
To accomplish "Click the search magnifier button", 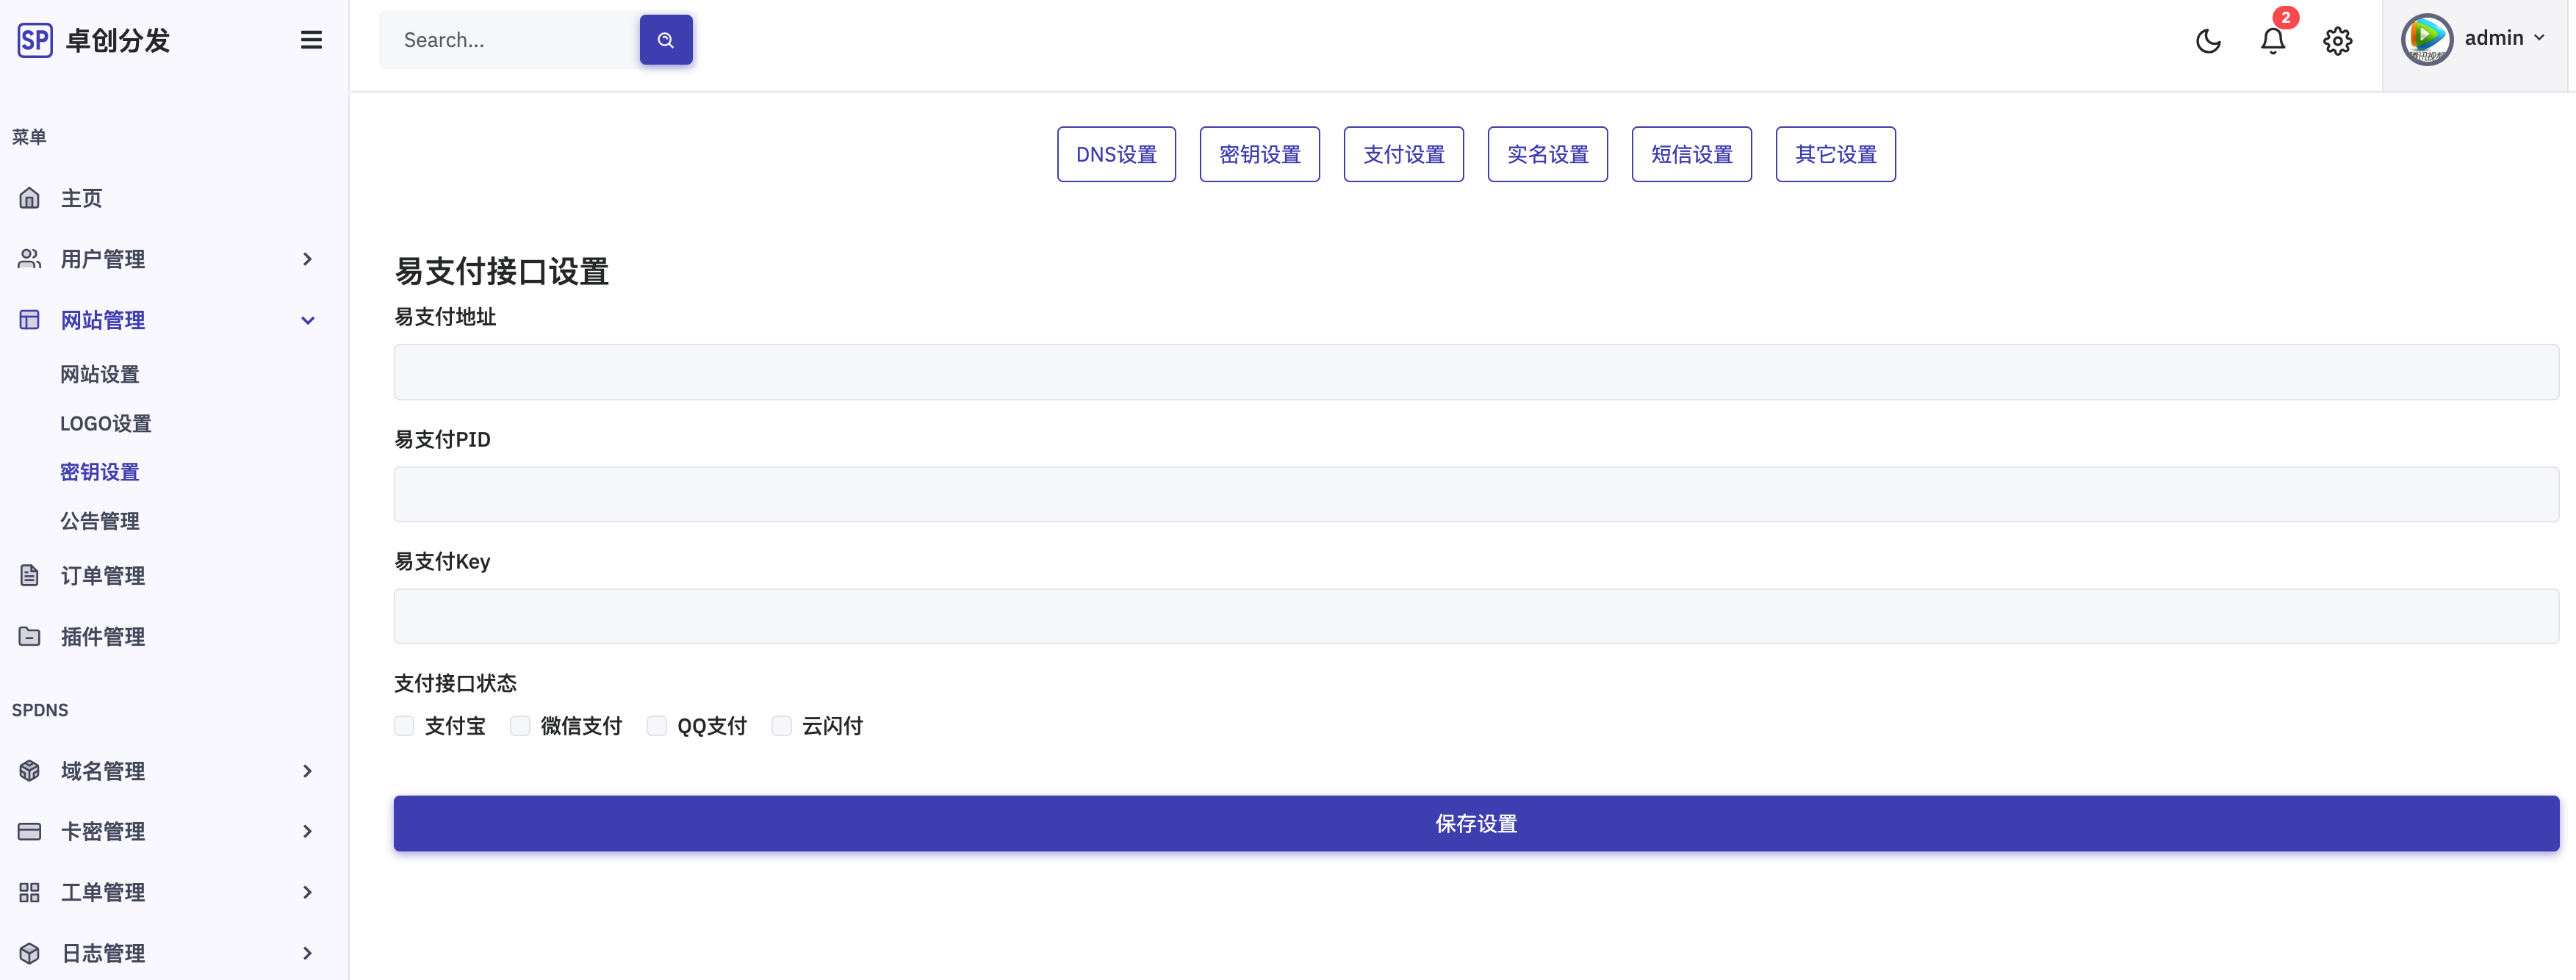I will tap(666, 40).
